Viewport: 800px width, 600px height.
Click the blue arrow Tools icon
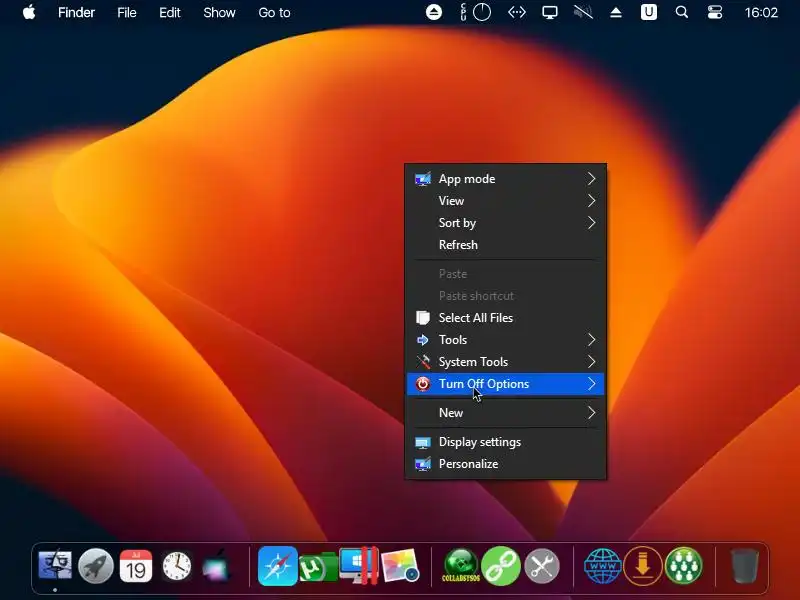(x=422, y=340)
